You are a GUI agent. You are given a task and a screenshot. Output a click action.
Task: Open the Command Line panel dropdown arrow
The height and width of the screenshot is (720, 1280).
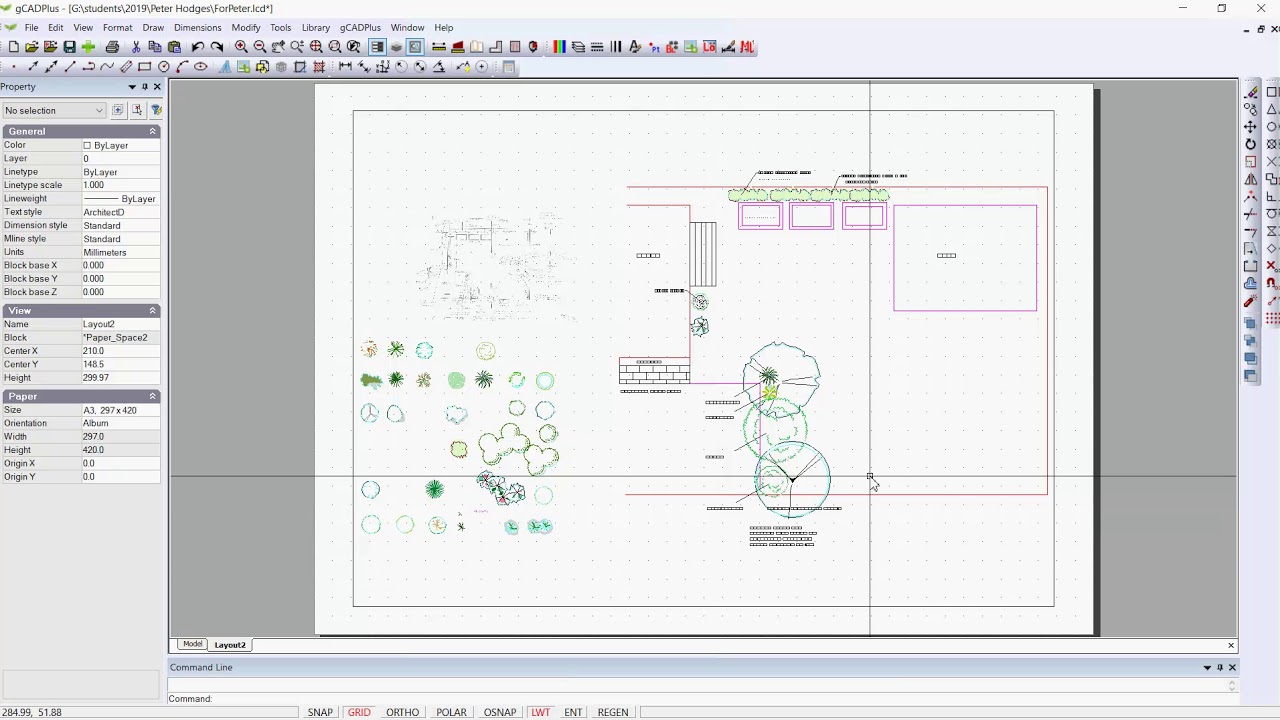[1207, 667]
